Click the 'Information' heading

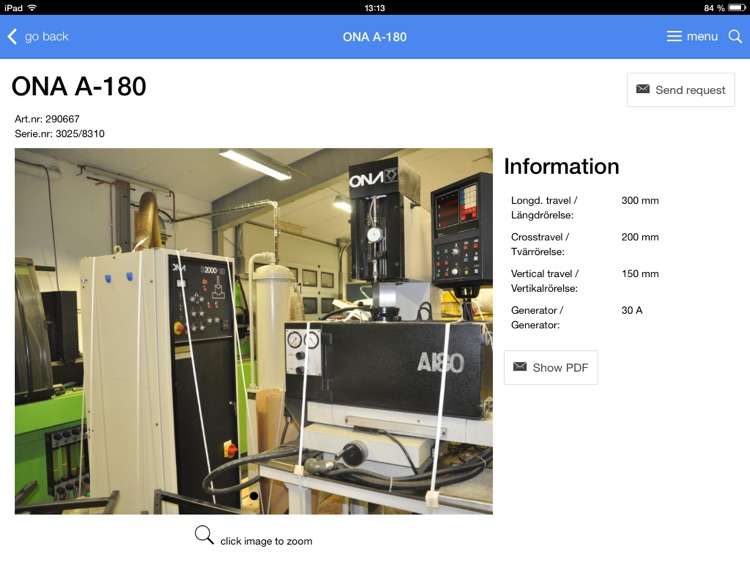(x=562, y=166)
